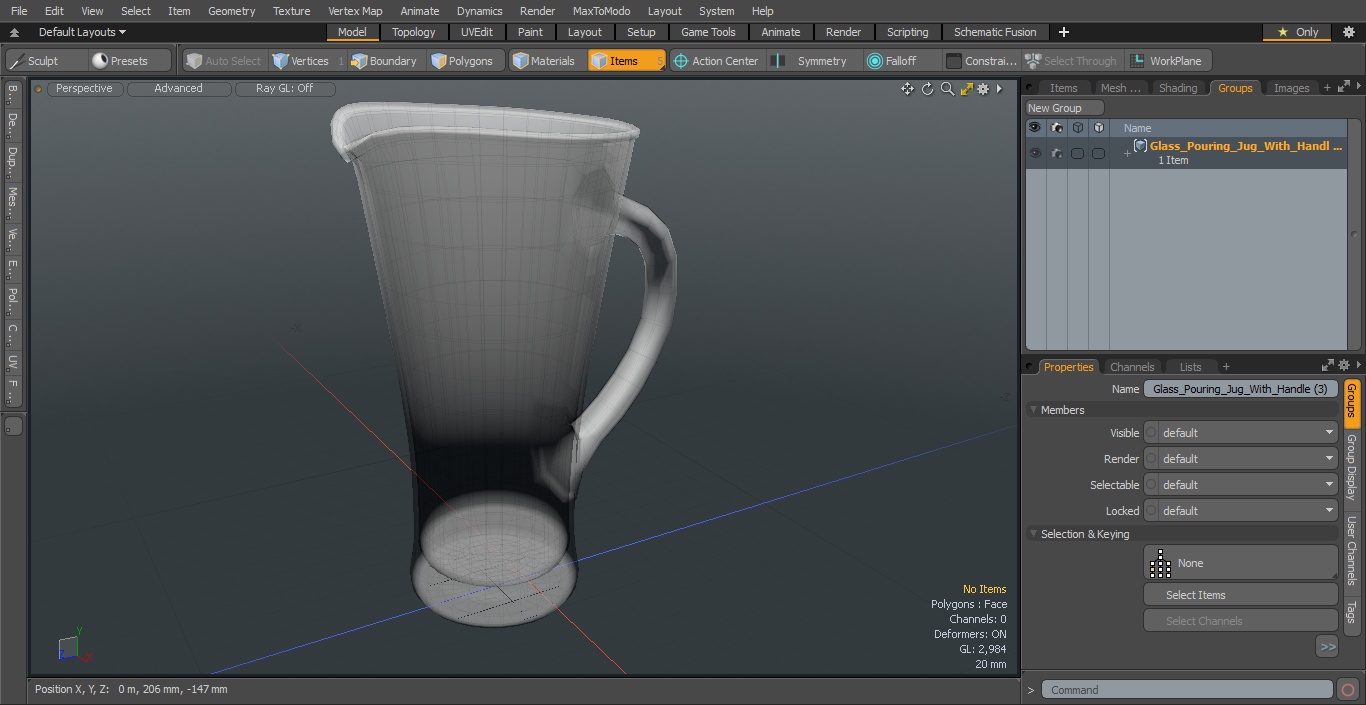This screenshot has width=1366, height=705.
Task: Click the Name field for the group
Action: [1240, 389]
